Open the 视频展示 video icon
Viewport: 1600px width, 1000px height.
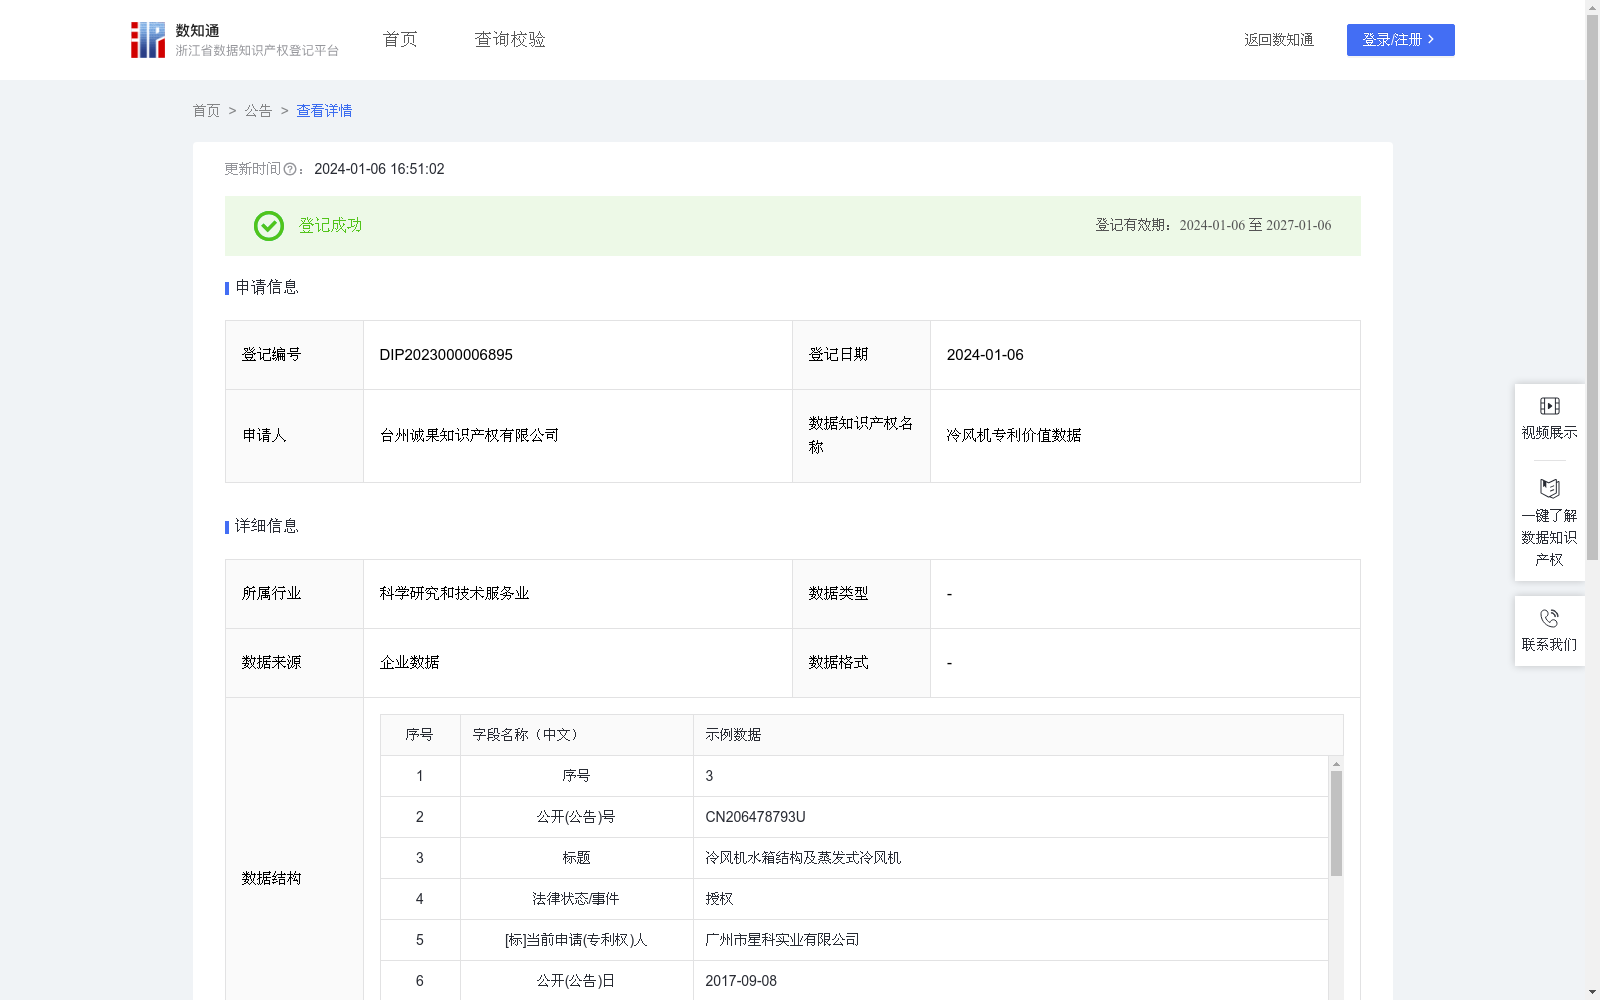coord(1549,406)
